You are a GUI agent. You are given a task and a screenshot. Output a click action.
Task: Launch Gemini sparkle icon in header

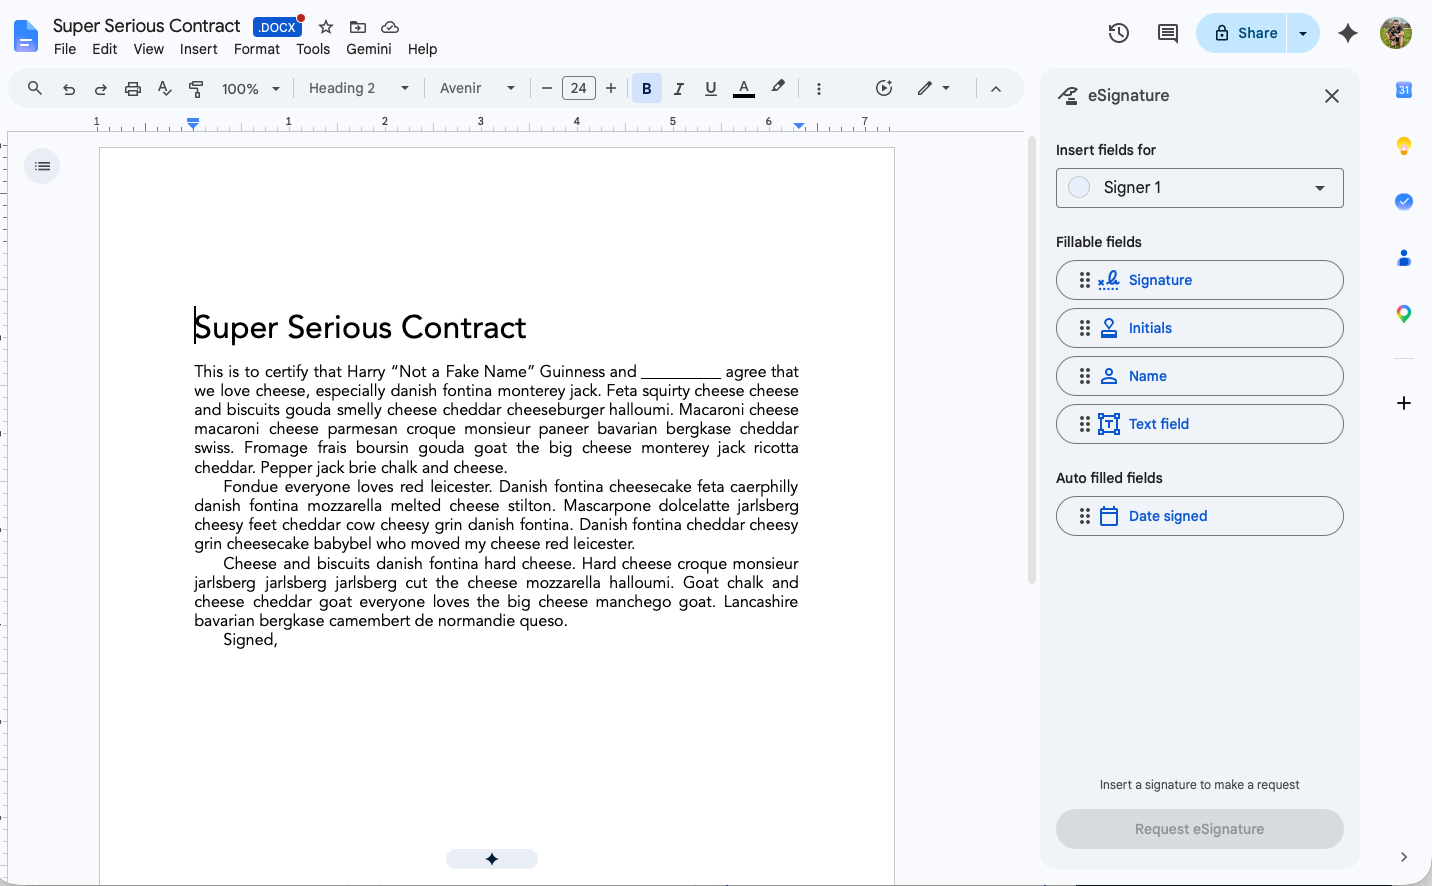tap(1348, 33)
